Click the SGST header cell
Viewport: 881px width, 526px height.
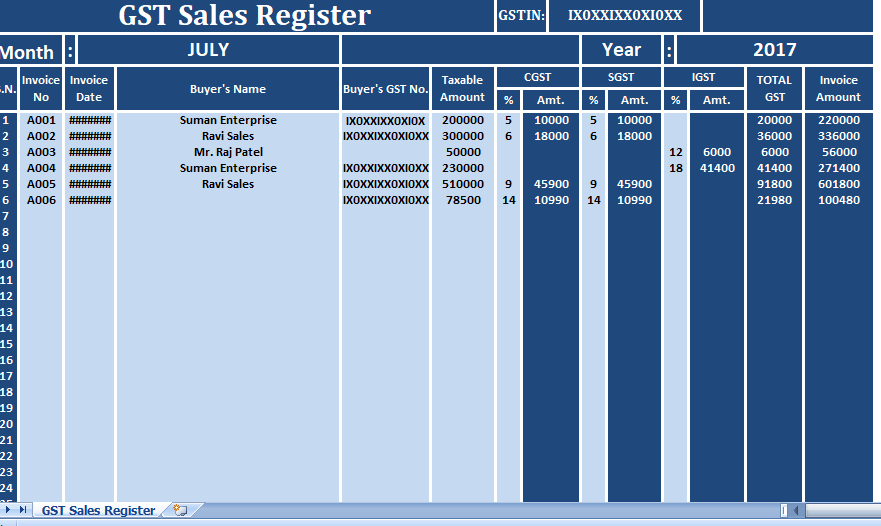click(x=621, y=78)
